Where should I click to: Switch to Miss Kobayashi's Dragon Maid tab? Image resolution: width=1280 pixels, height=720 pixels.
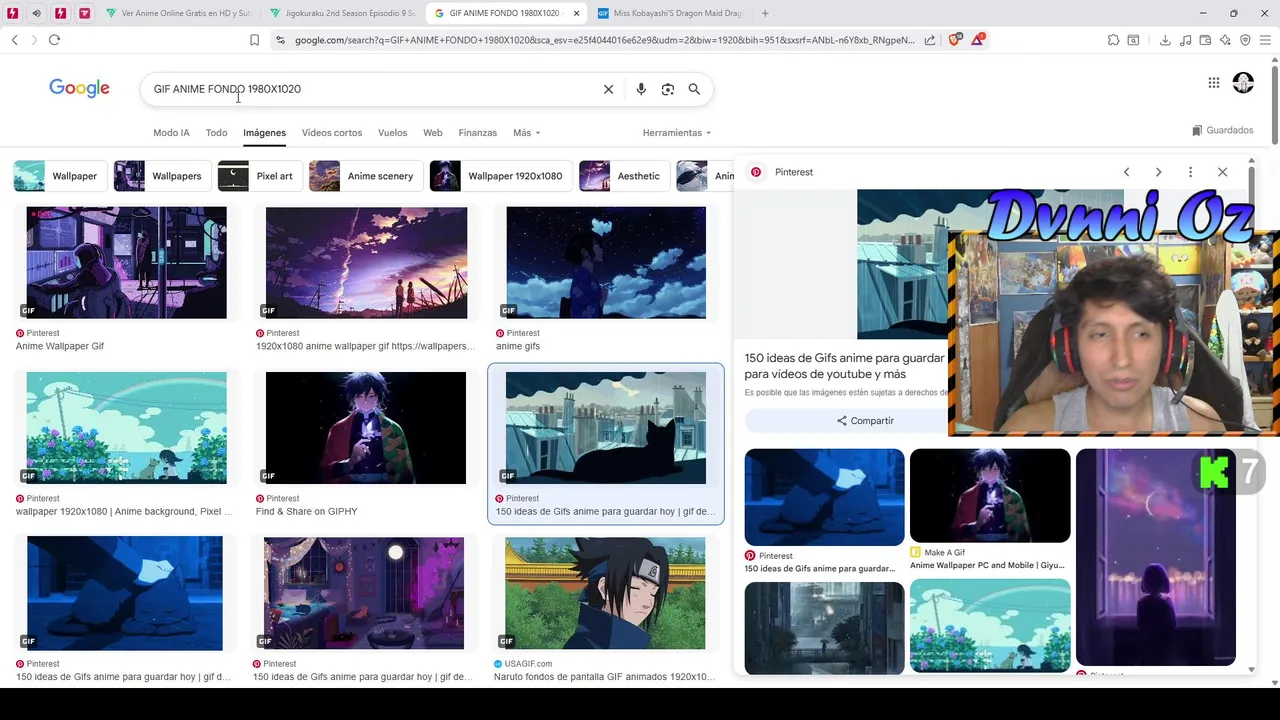(x=670, y=13)
